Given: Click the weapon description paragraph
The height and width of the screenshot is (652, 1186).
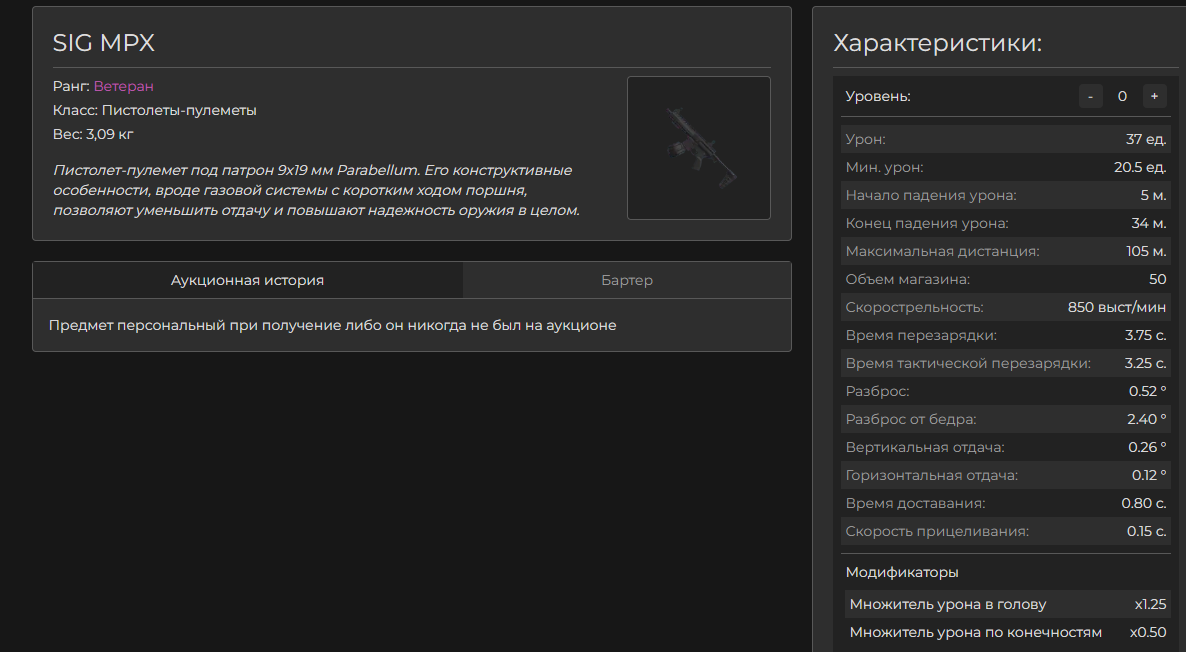Looking at the screenshot, I should pos(316,191).
